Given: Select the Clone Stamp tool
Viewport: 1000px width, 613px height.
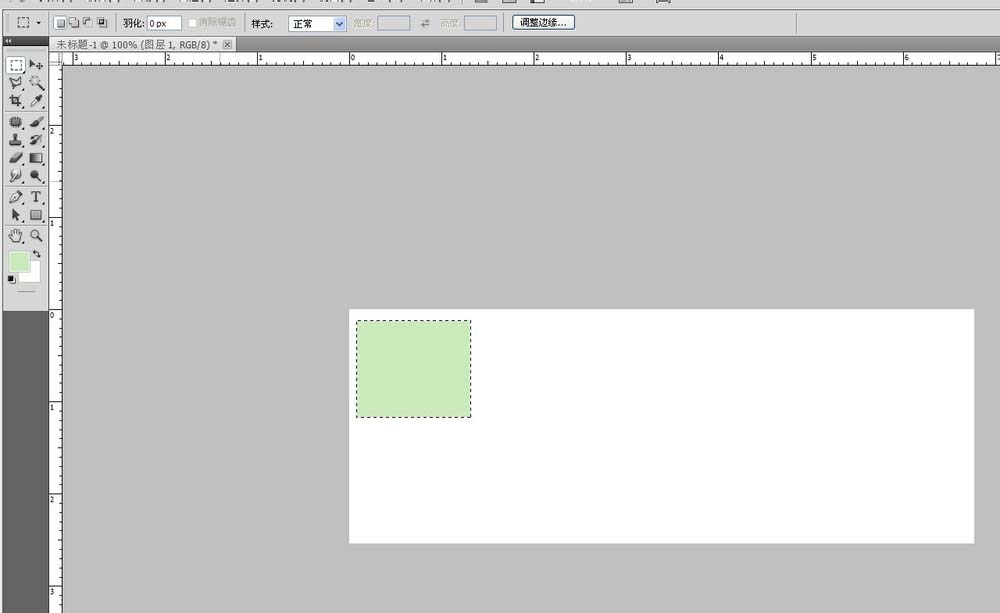Looking at the screenshot, I should 13,140.
